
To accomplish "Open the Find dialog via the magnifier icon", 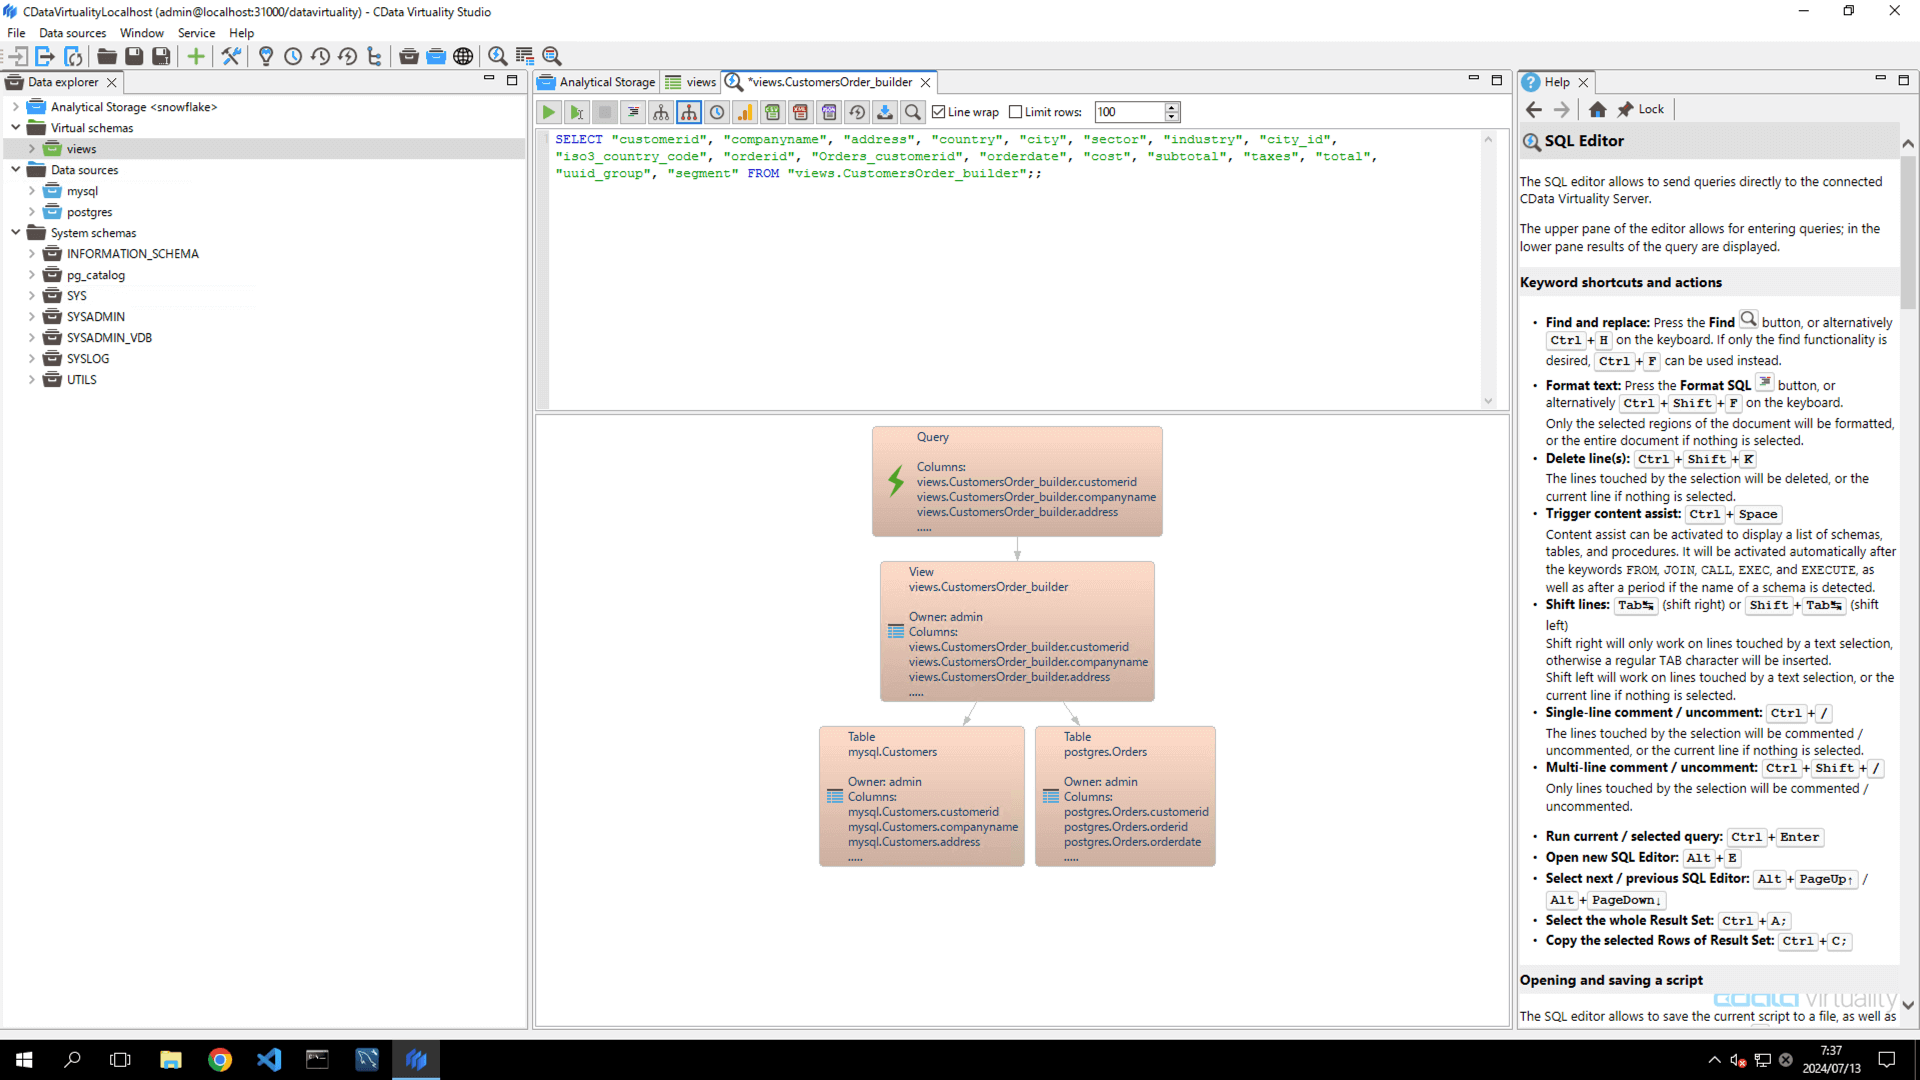I will pos(913,112).
